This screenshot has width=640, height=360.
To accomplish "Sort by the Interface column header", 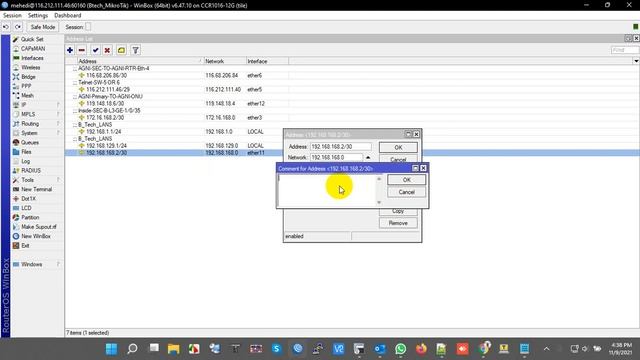I will [x=267, y=61].
